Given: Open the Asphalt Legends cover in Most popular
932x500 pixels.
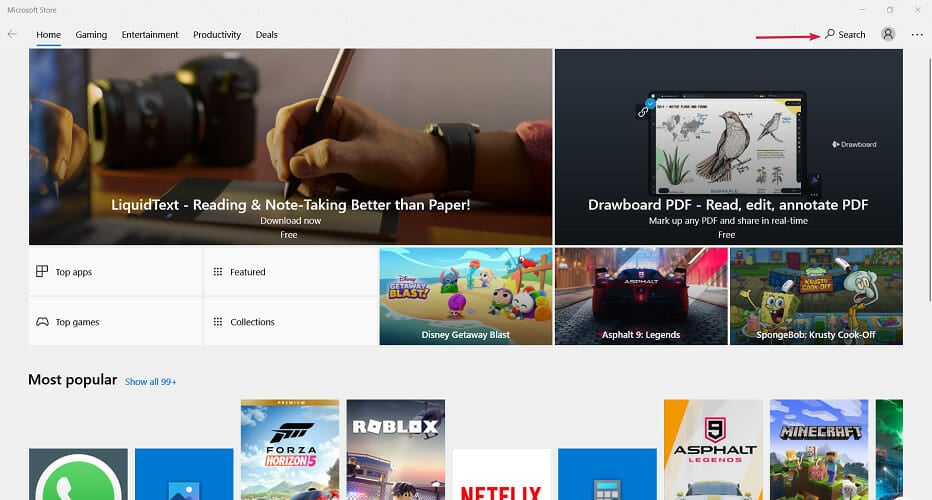Looking at the screenshot, I should (x=713, y=449).
